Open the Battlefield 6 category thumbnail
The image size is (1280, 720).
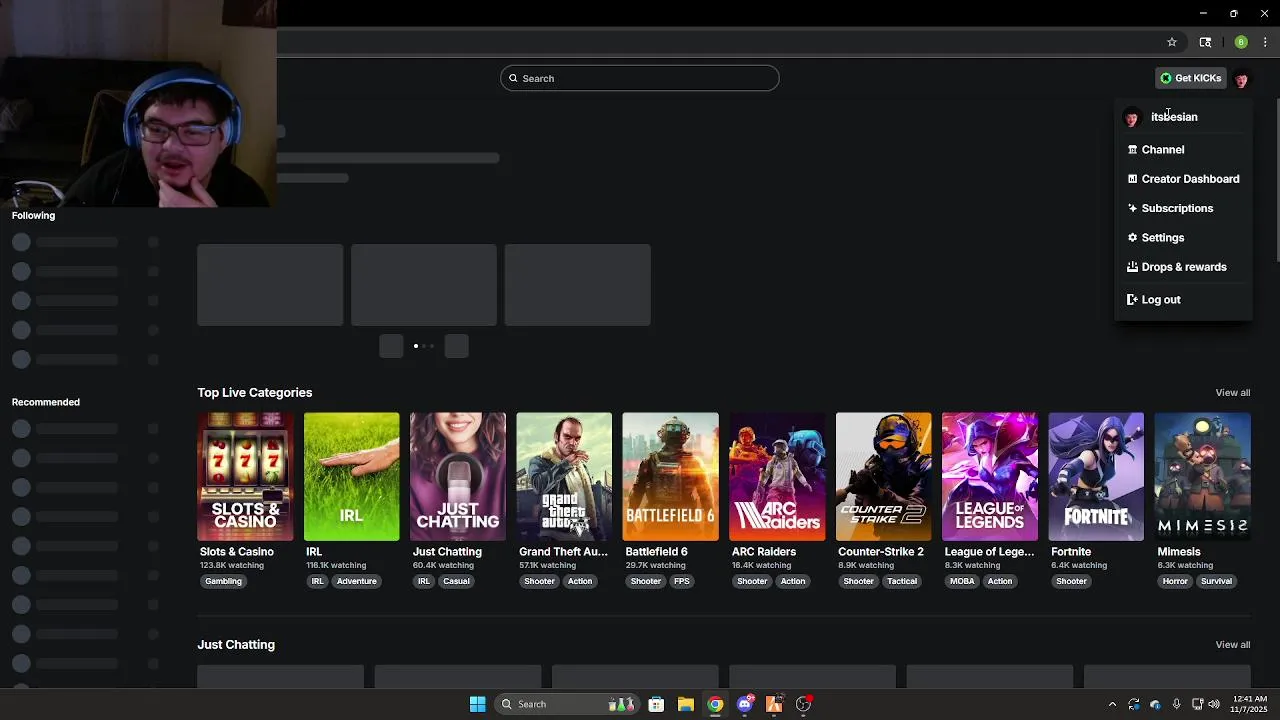(x=670, y=477)
